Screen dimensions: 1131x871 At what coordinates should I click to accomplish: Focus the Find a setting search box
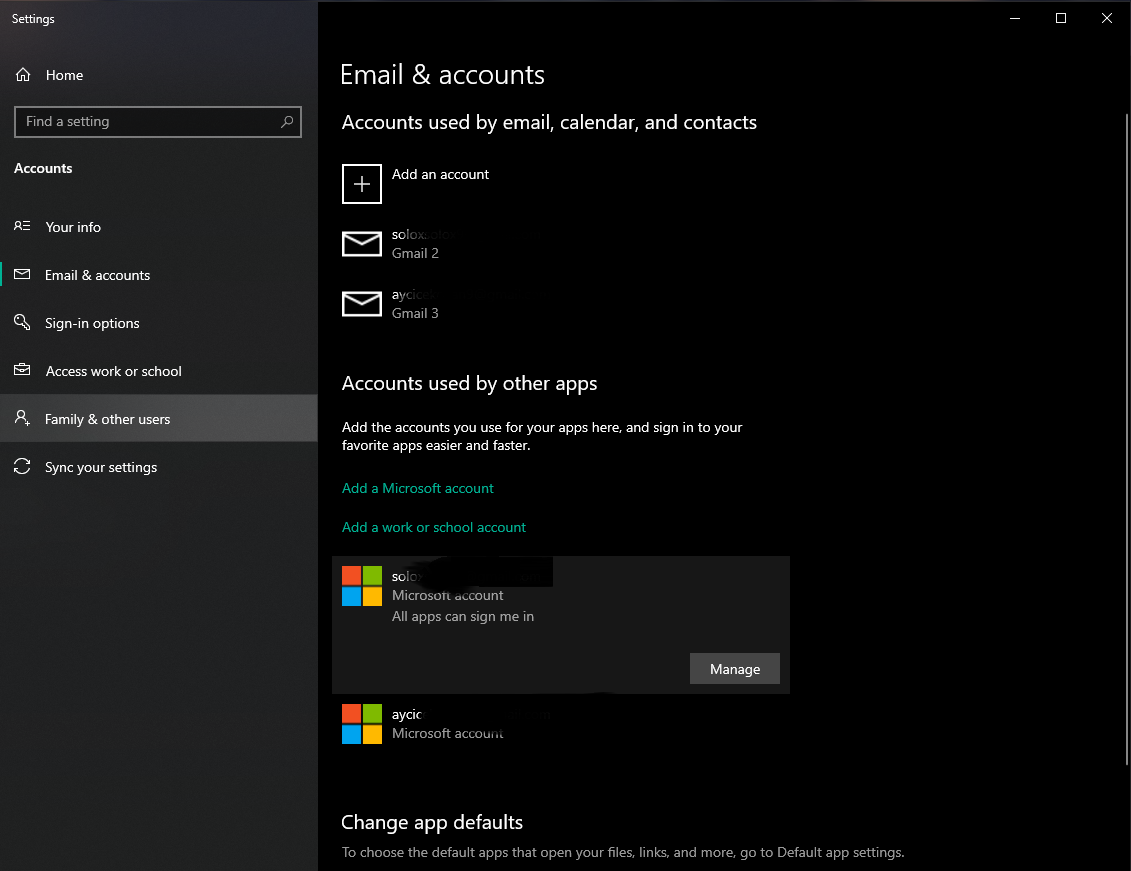click(158, 122)
